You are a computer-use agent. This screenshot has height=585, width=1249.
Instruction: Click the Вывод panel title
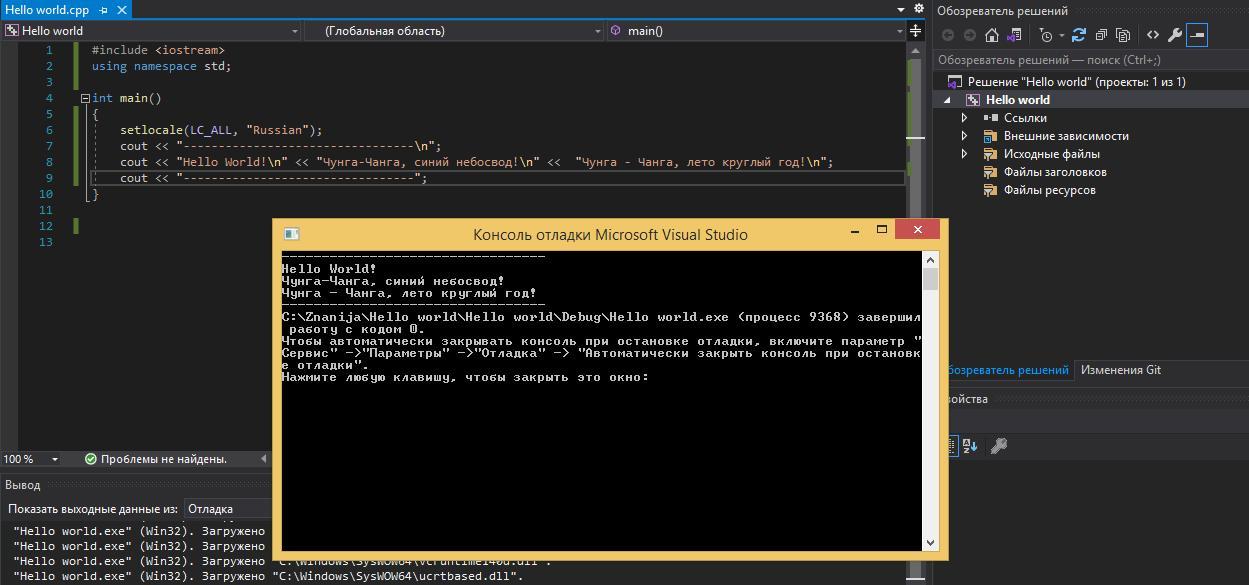point(22,485)
